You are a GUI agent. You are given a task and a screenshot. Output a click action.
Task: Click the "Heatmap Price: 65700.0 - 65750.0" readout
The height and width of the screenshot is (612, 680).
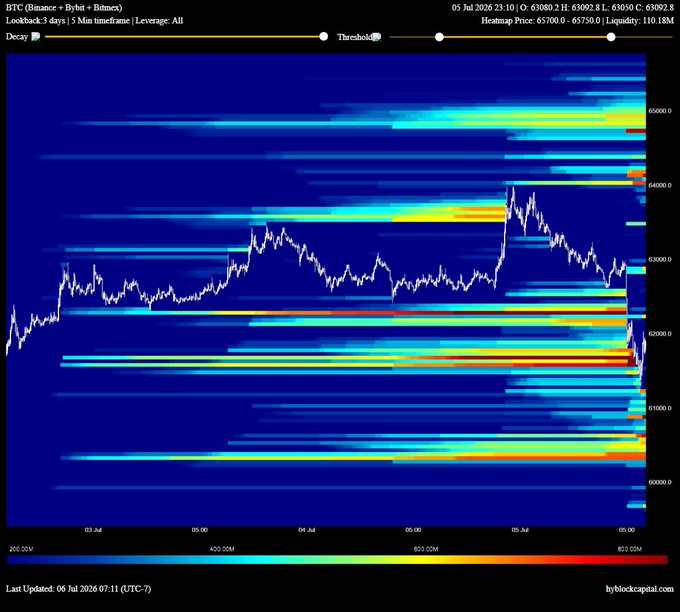(x=541, y=20)
